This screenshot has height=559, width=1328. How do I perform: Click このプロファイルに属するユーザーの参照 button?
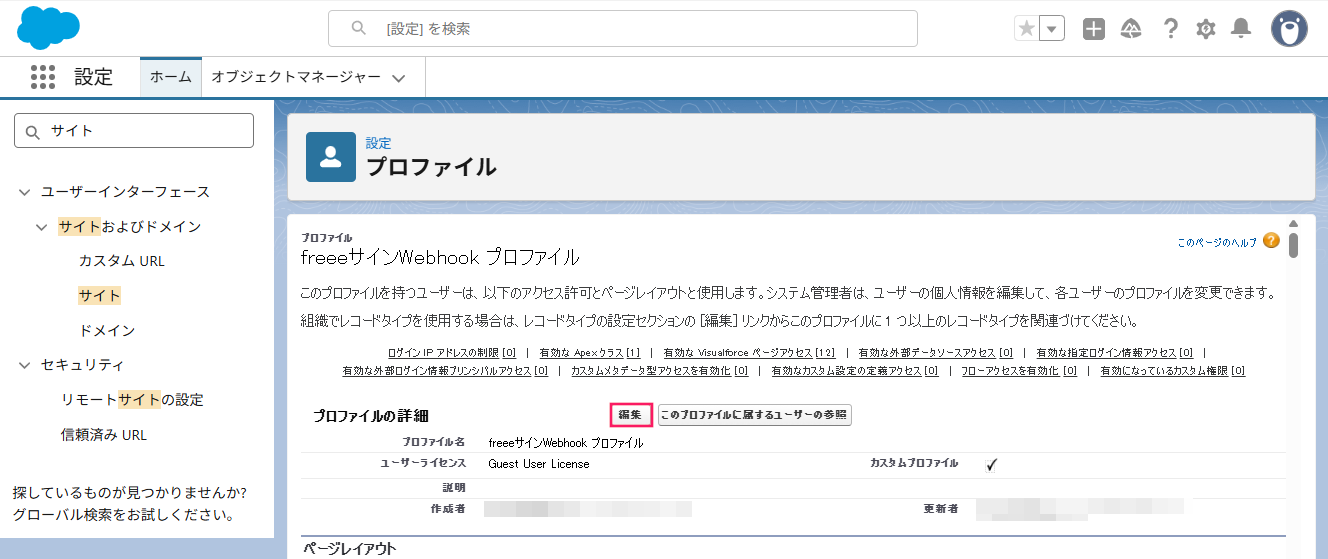pyautogui.click(x=755, y=415)
